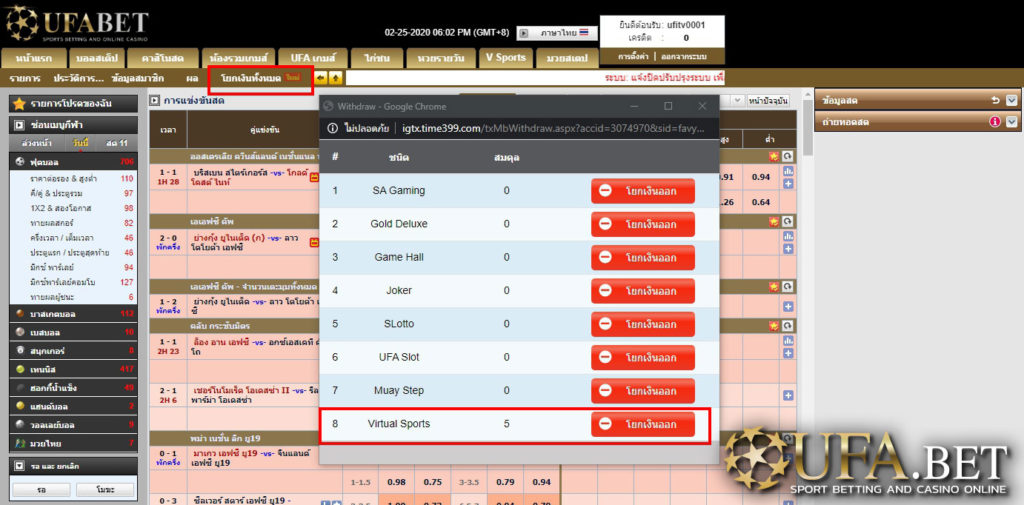Favorite the คลับ กระชับมิตร league star
Viewport: 1024px width, 505px height.
click(775, 325)
